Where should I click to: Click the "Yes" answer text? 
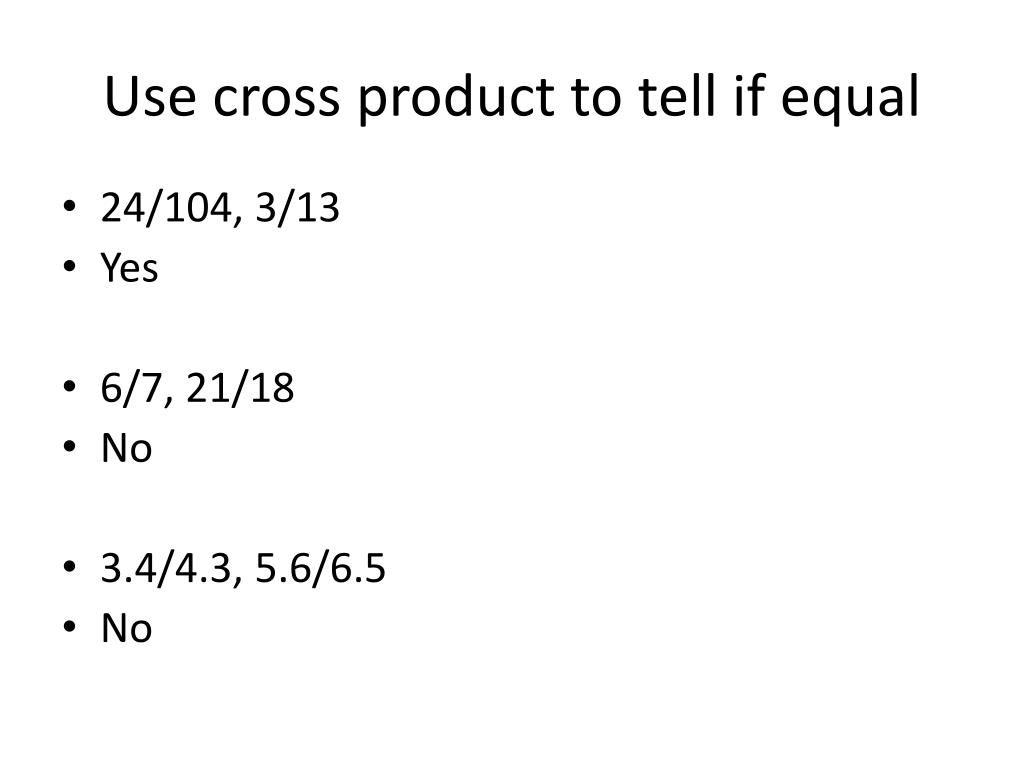pos(129,268)
